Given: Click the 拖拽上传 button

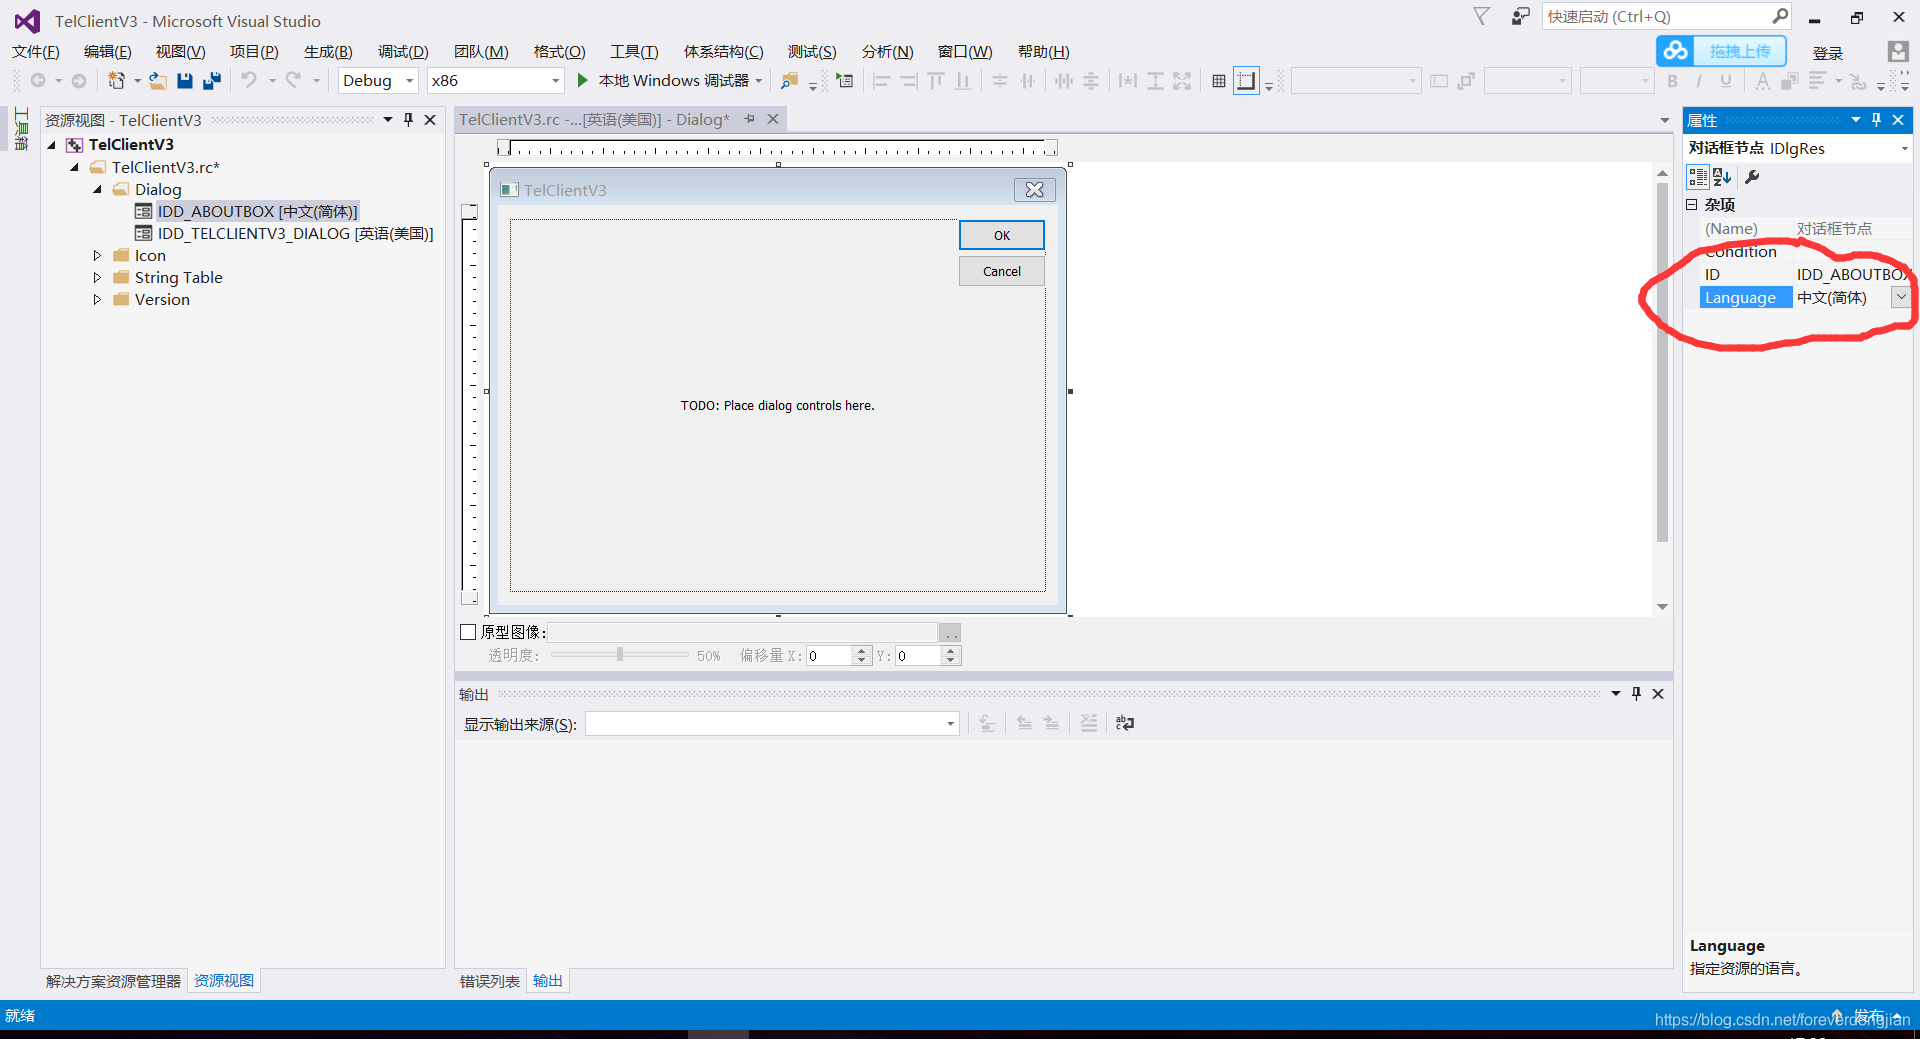Looking at the screenshot, I should click(x=1740, y=51).
